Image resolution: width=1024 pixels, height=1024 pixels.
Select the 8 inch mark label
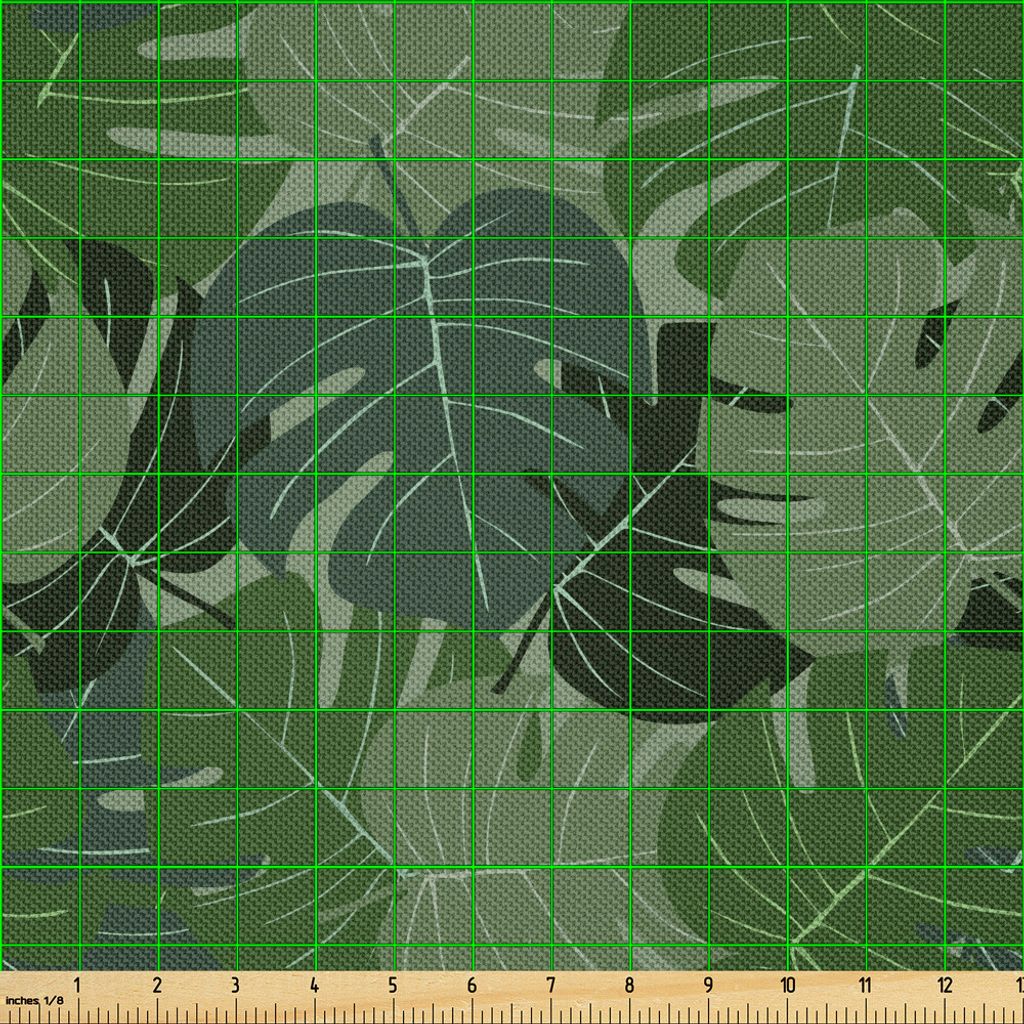point(628,987)
